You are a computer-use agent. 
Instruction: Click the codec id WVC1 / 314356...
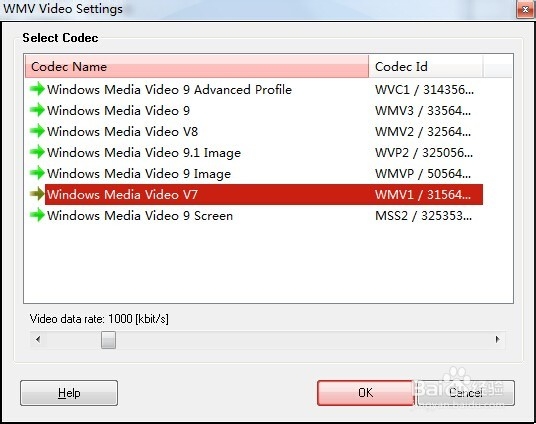424,90
